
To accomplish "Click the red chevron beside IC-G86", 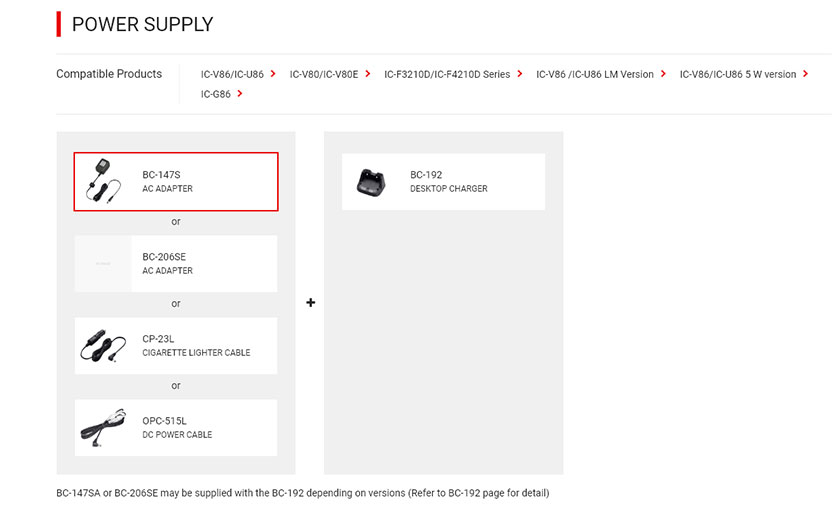I will 239,94.
